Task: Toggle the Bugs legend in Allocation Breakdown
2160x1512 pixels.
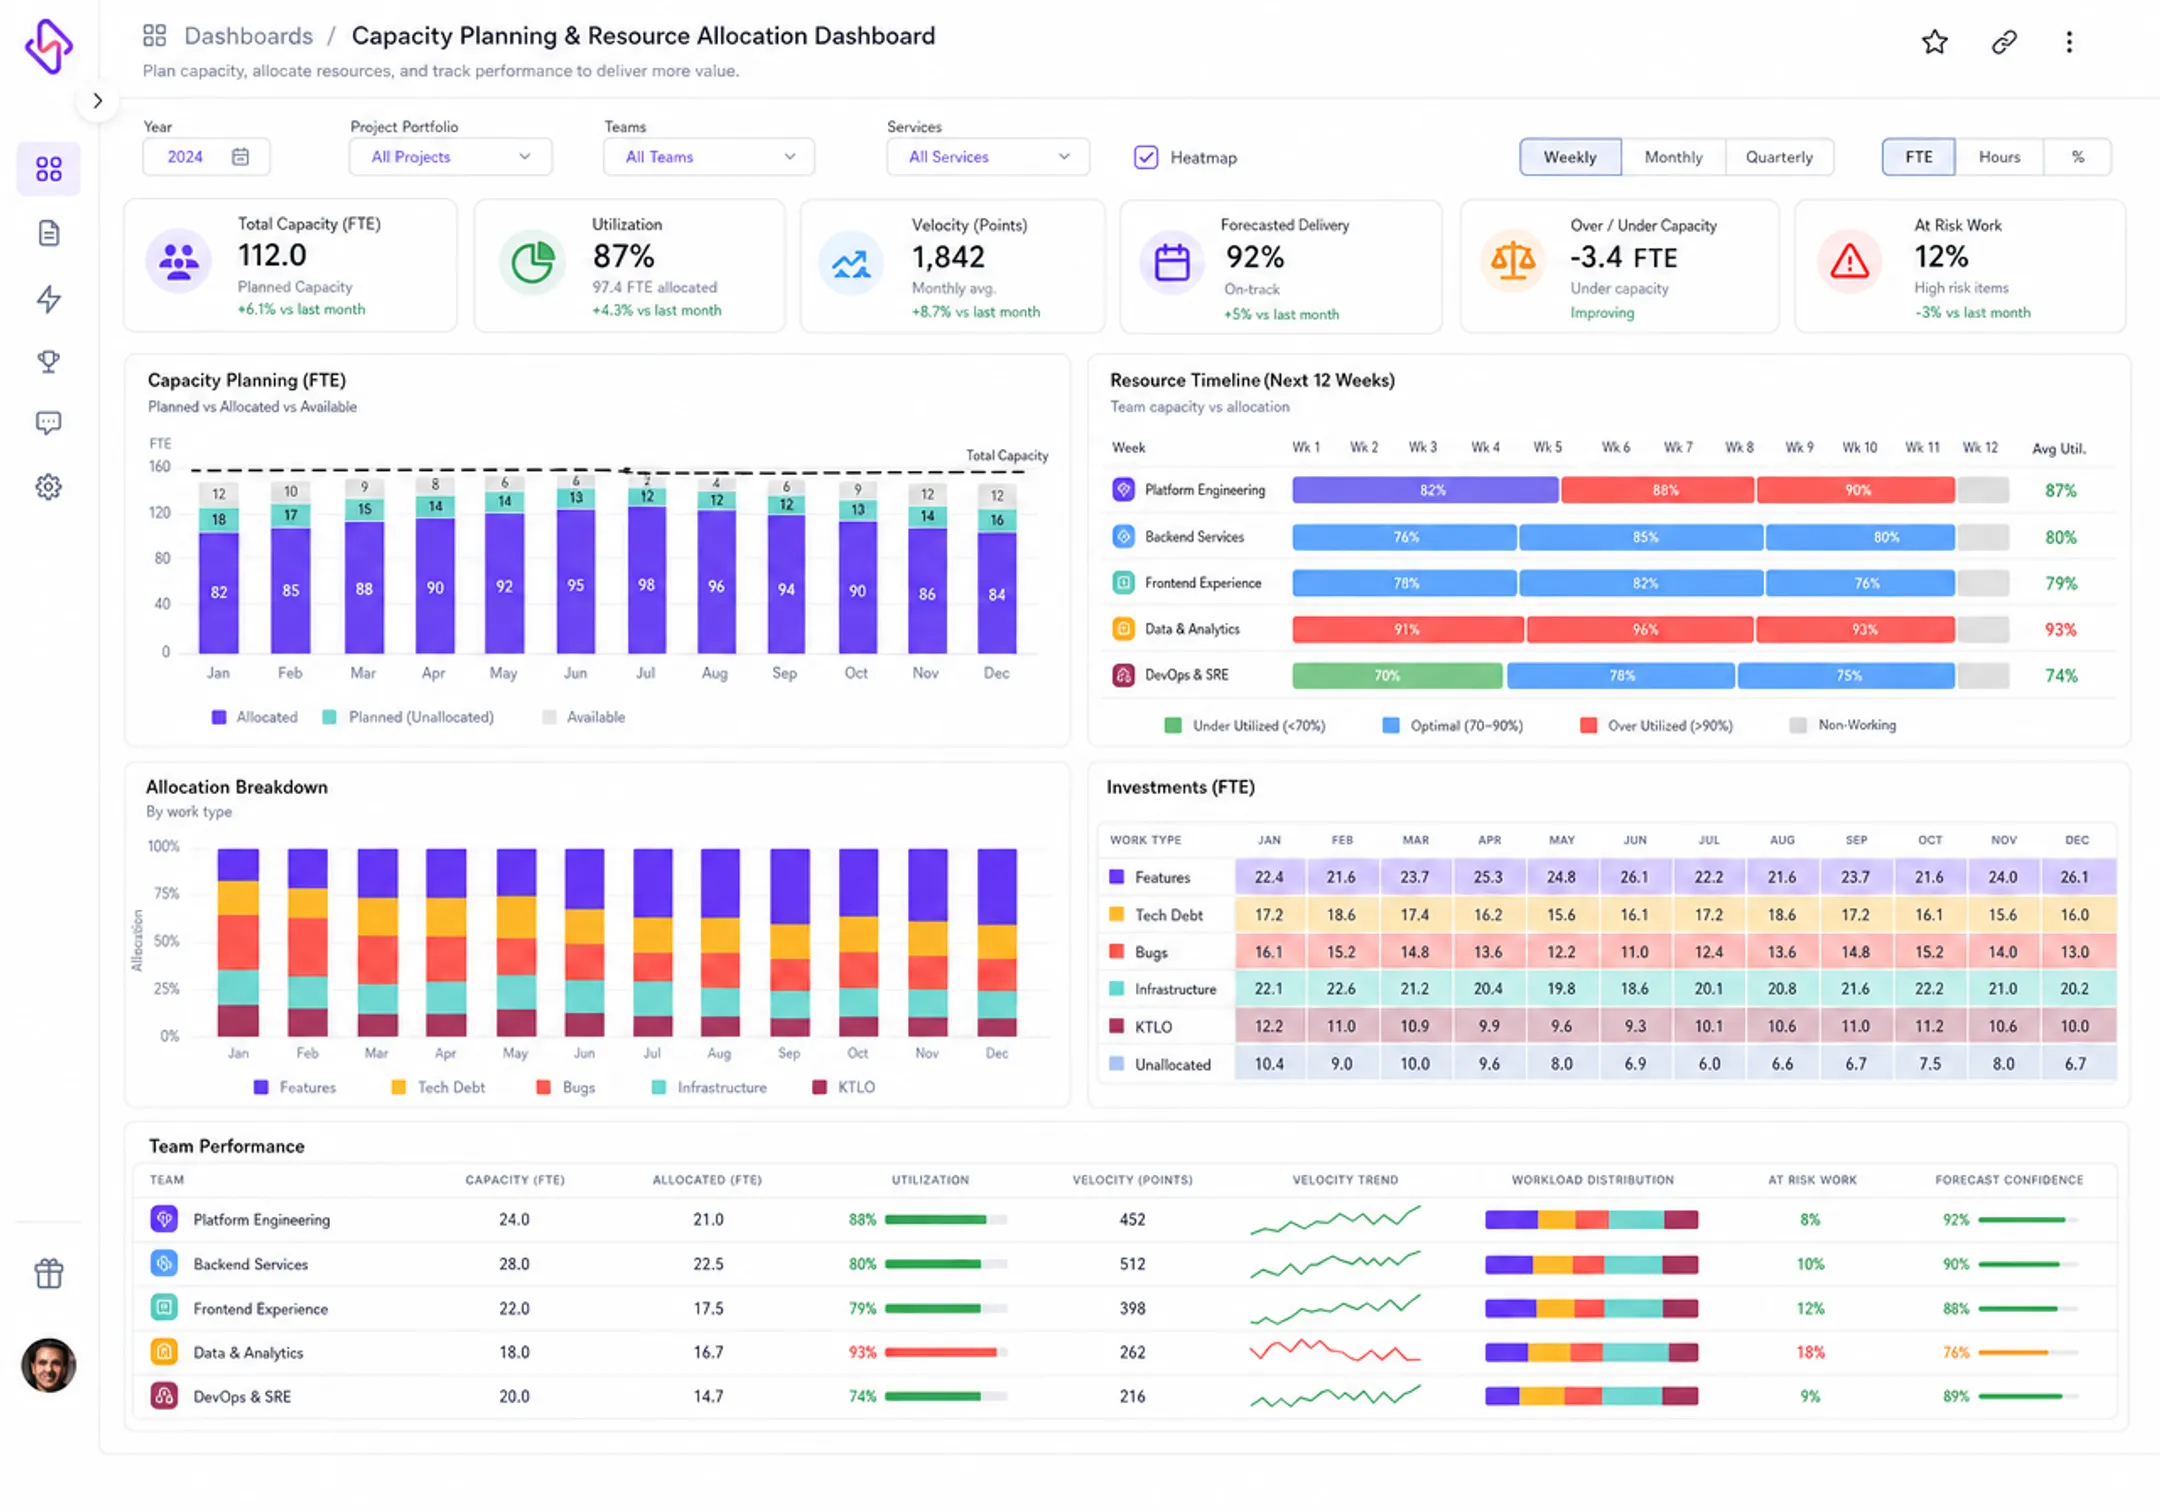Action: coord(566,1087)
